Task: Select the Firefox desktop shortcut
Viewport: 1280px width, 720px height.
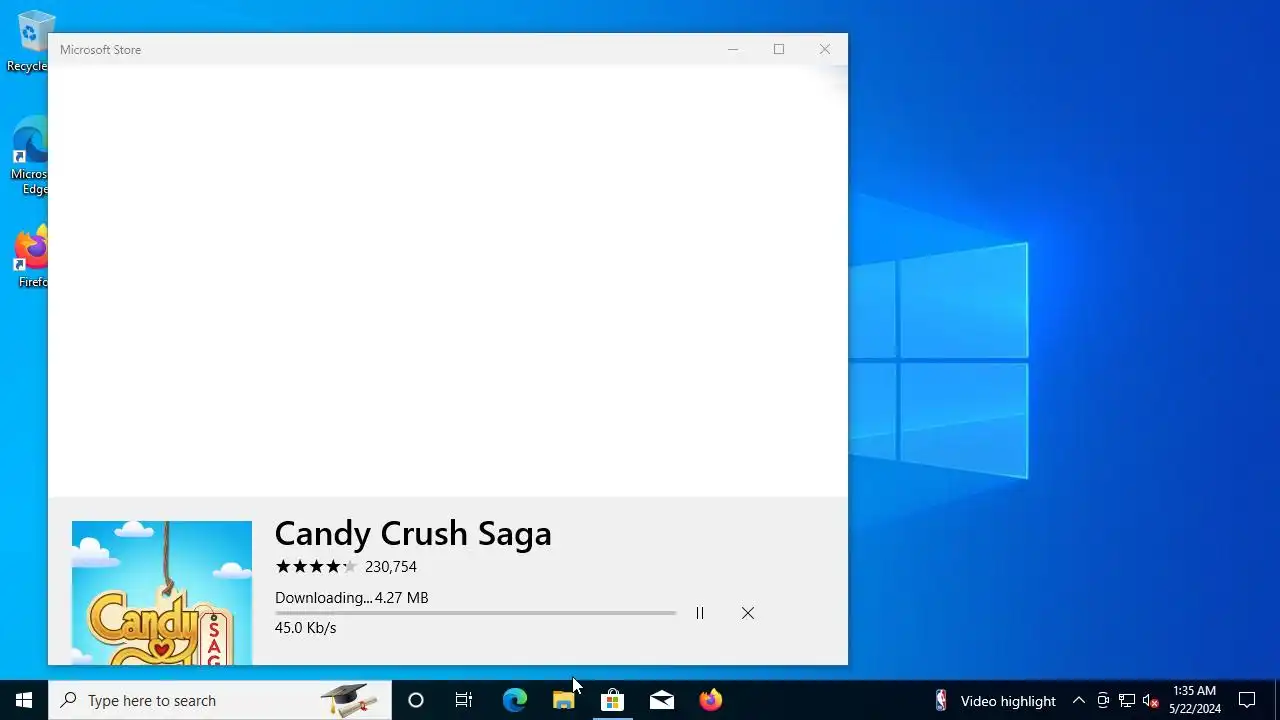Action: point(30,258)
